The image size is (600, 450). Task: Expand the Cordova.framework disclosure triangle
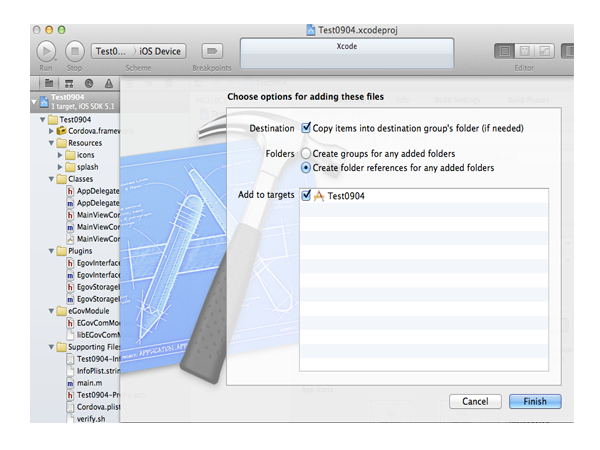tap(51, 131)
